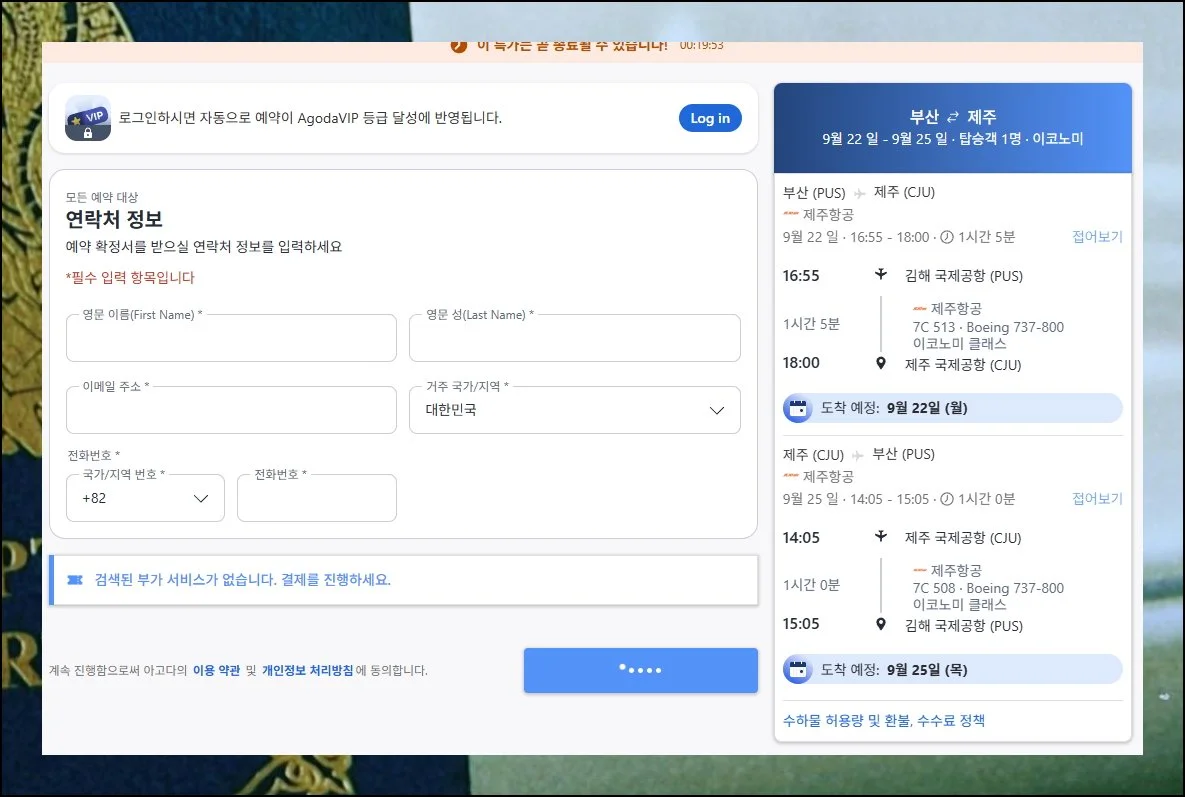Click the round-trip arrows icon between 부산 and 제주
The width and height of the screenshot is (1185, 797).
(953, 117)
